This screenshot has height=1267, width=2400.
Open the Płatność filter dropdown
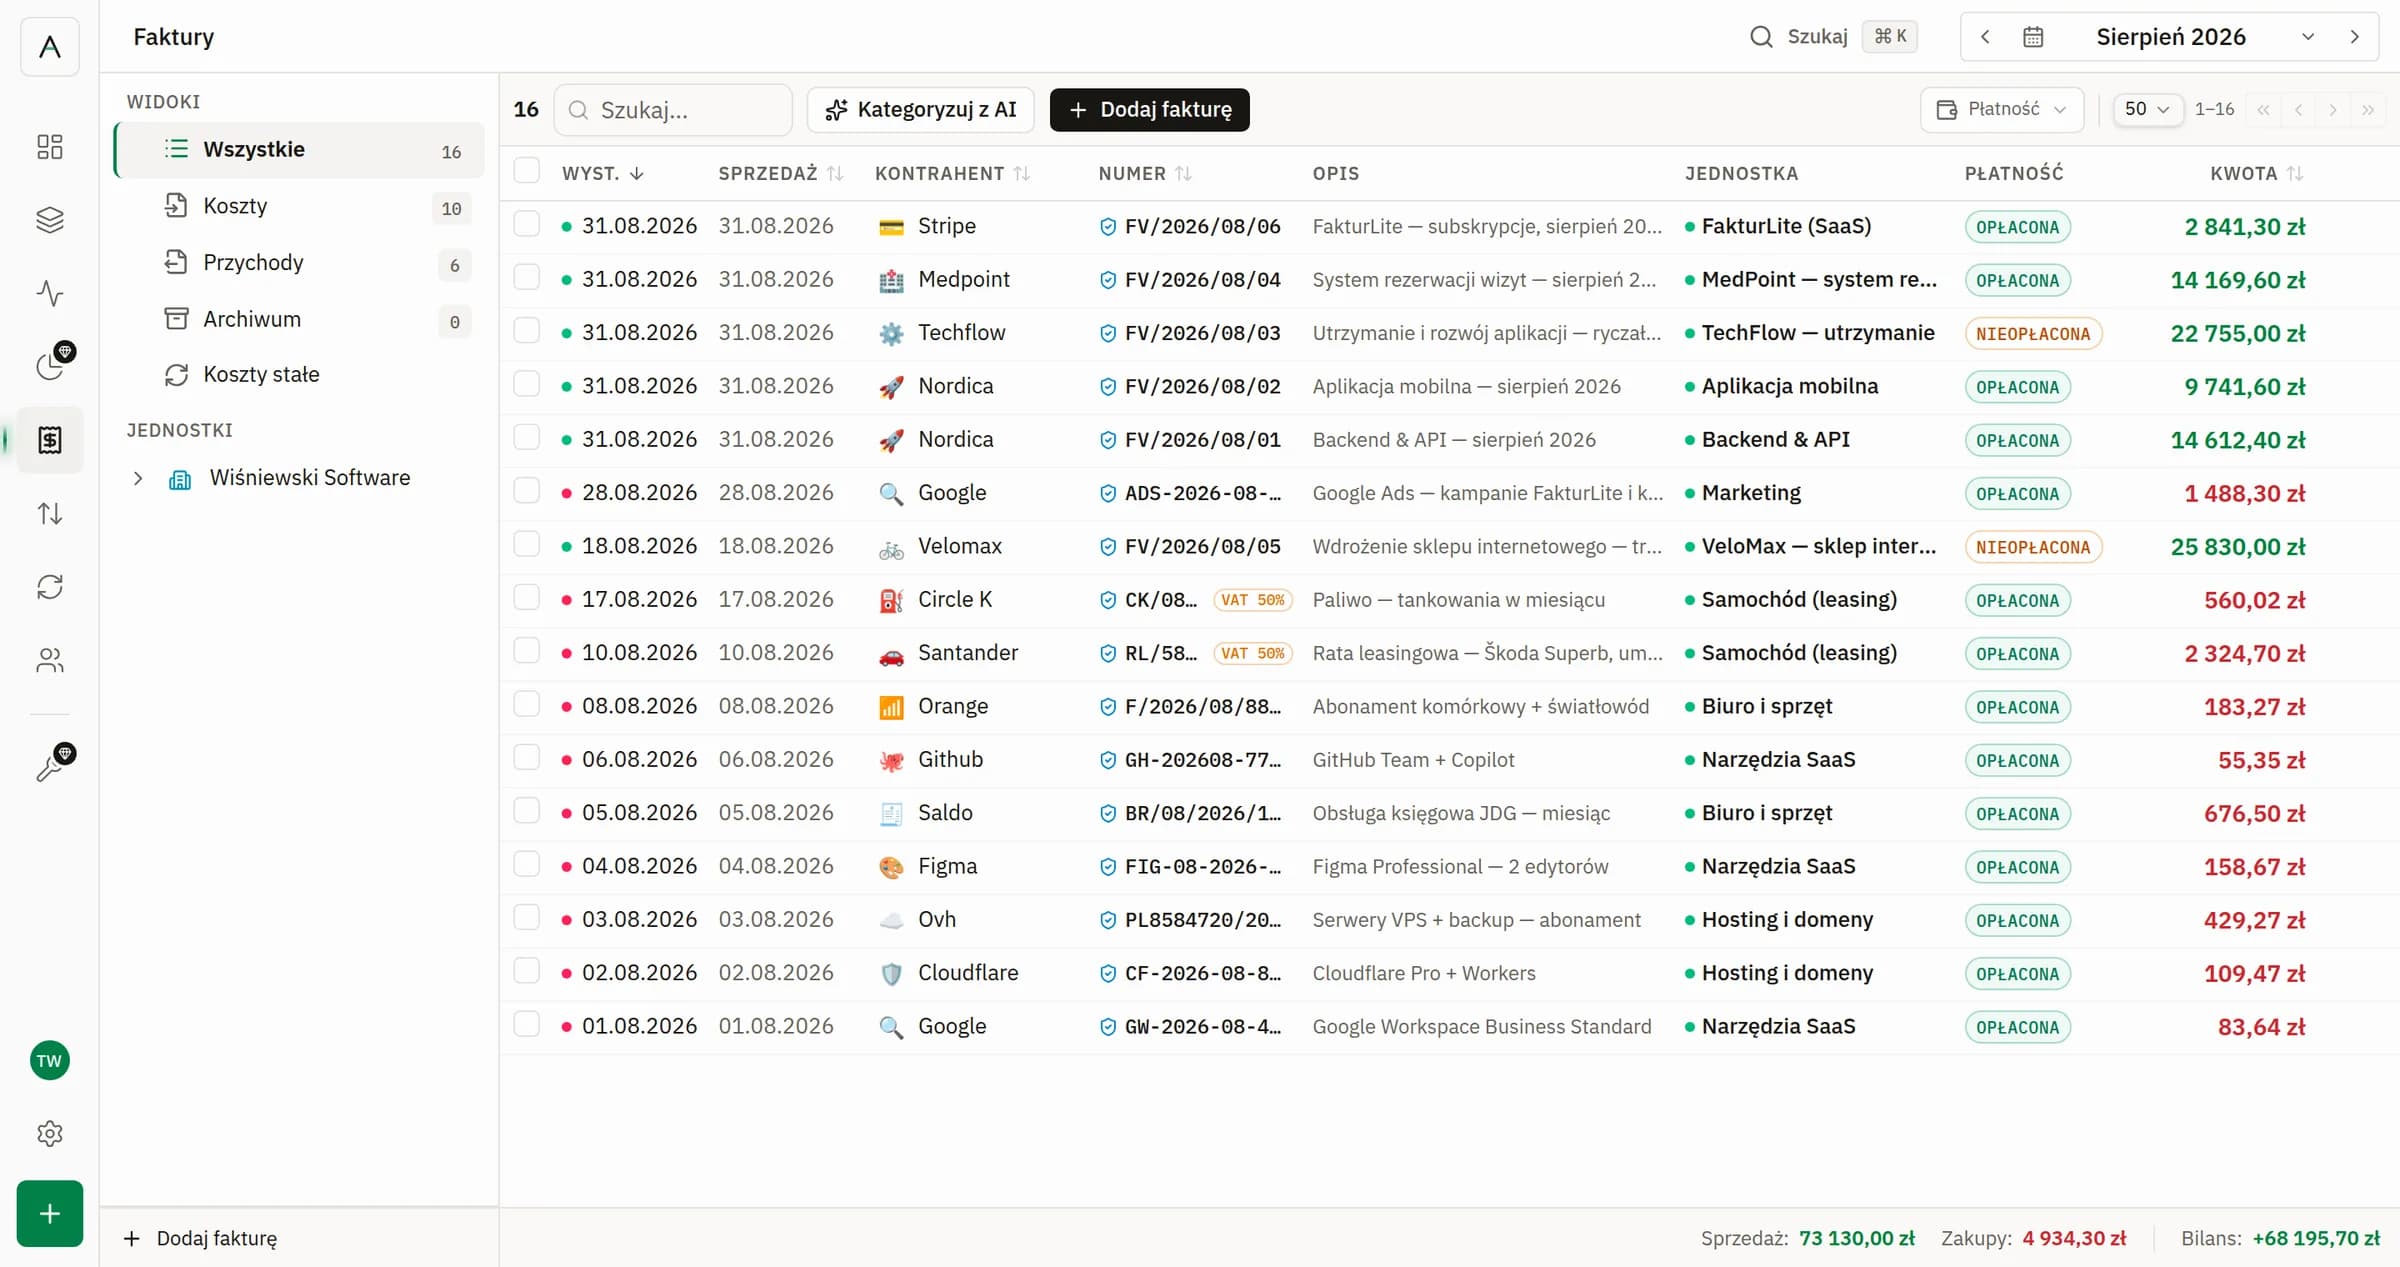tap(2002, 109)
